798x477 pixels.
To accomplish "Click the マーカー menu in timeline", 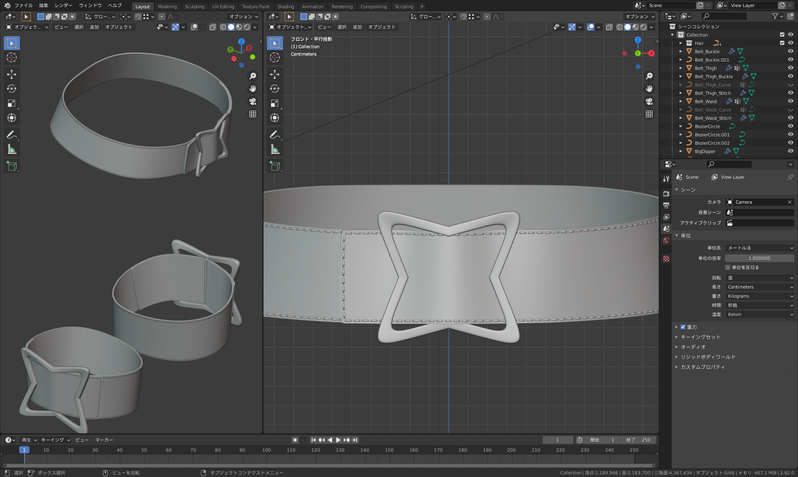I will pos(104,440).
